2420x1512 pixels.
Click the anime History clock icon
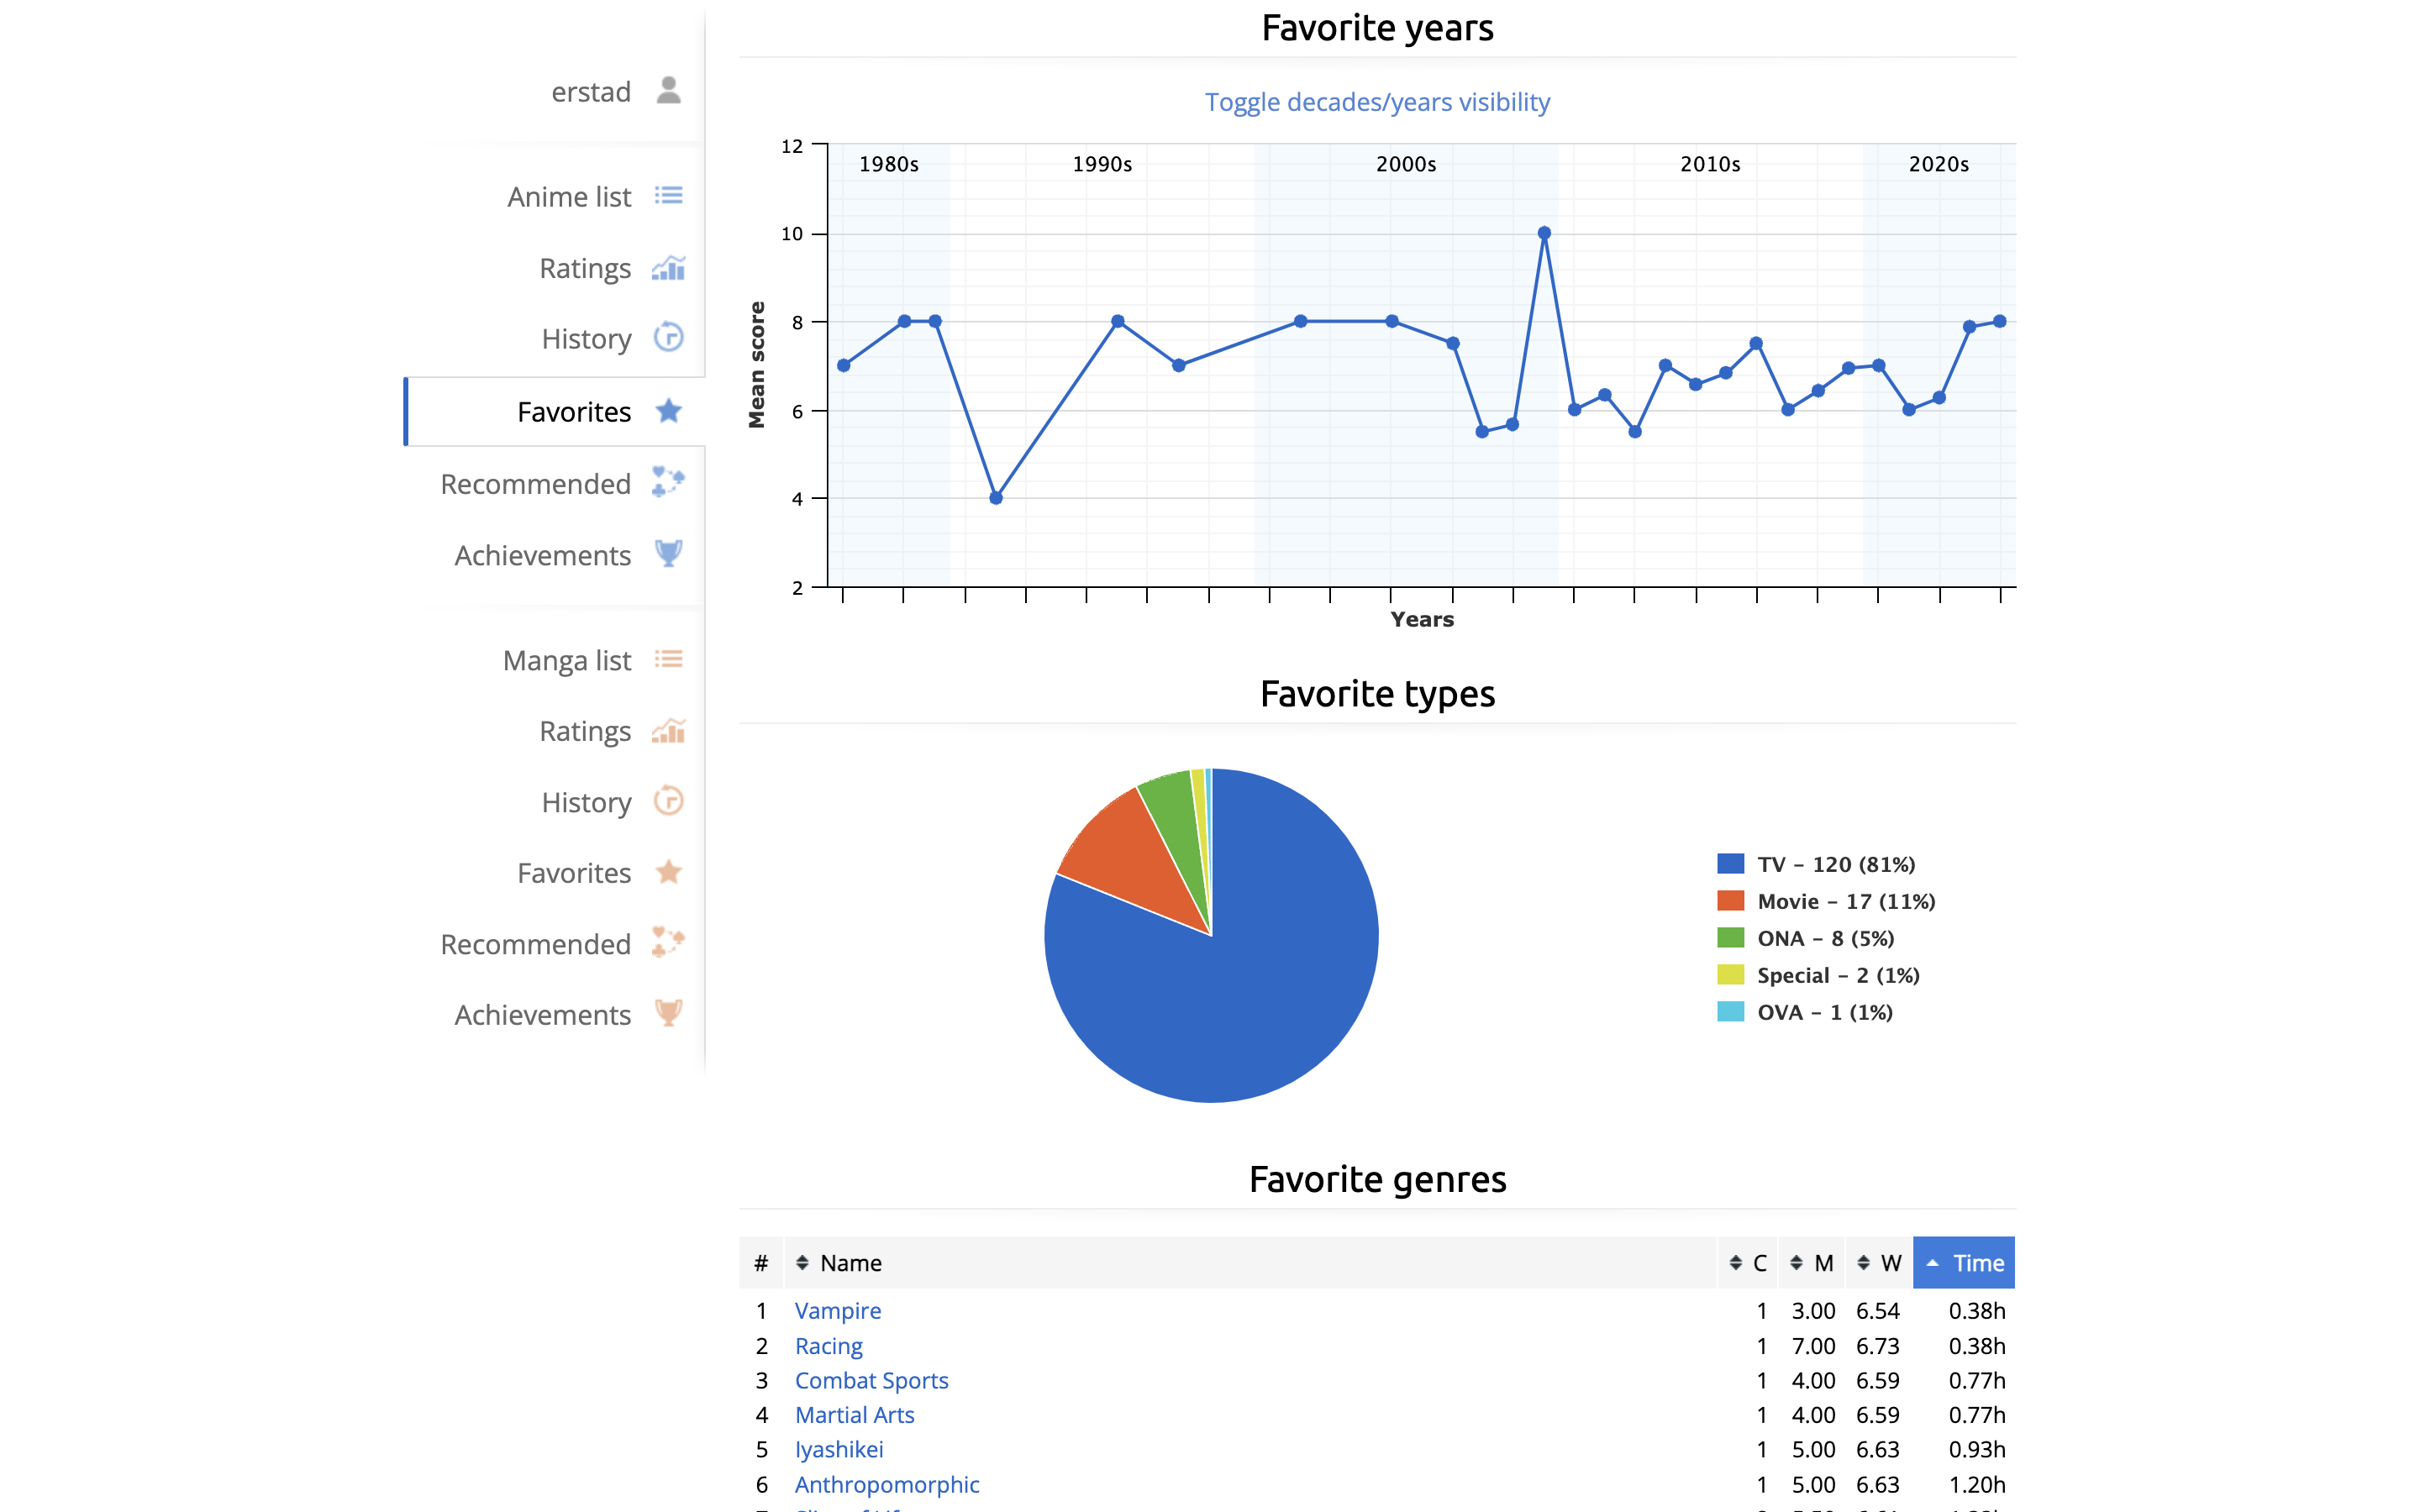point(668,338)
